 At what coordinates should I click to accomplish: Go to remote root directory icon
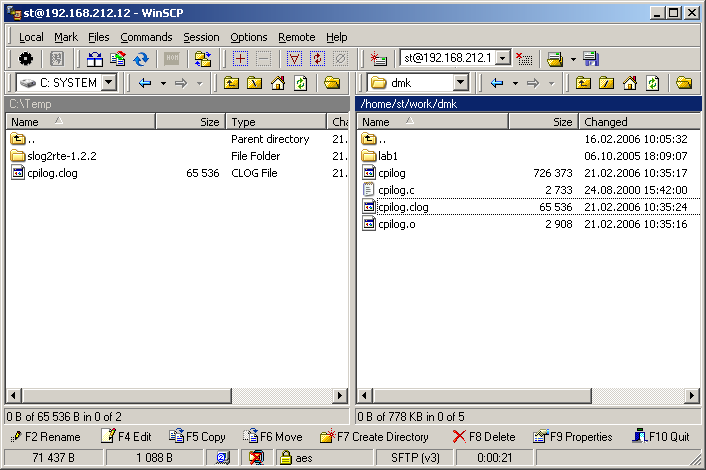pos(606,83)
